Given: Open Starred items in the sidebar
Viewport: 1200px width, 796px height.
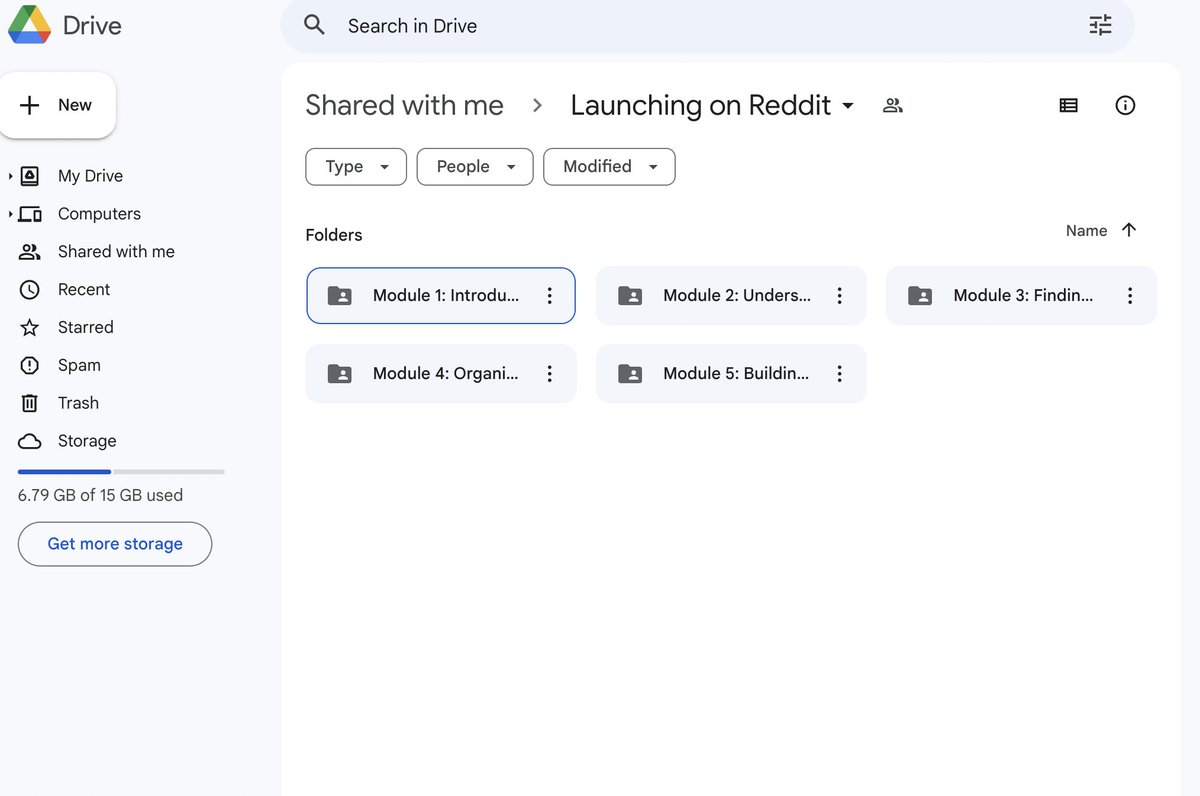Looking at the screenshot, I should 85,328.
